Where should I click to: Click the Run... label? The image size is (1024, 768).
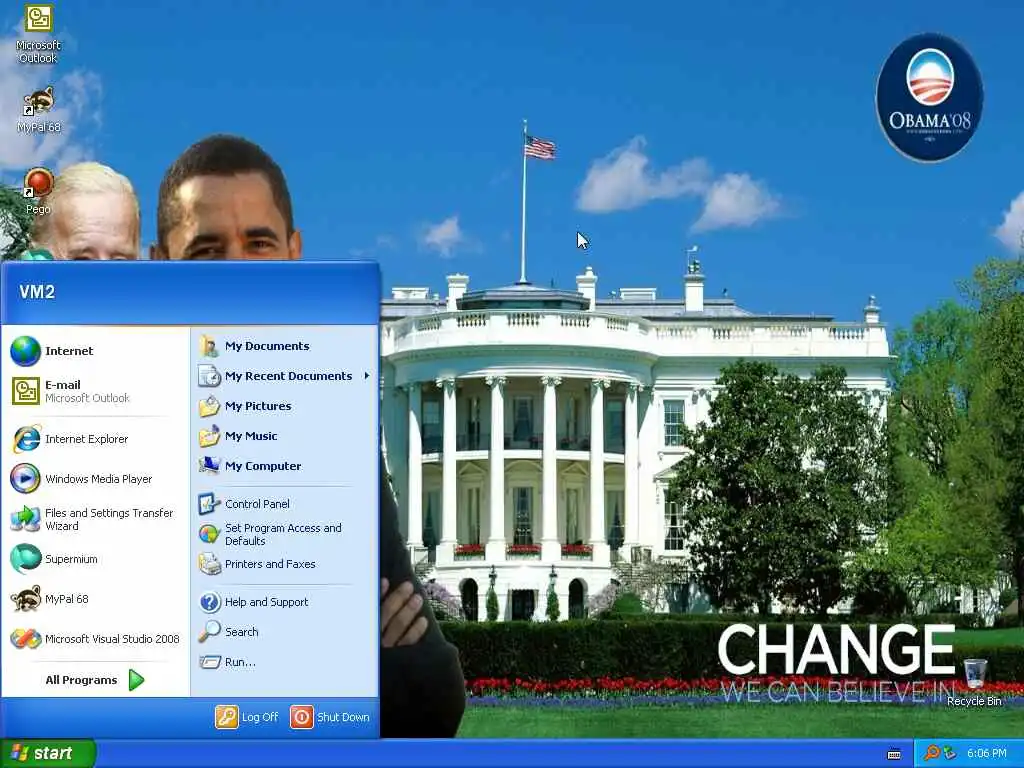coord(240,662)
